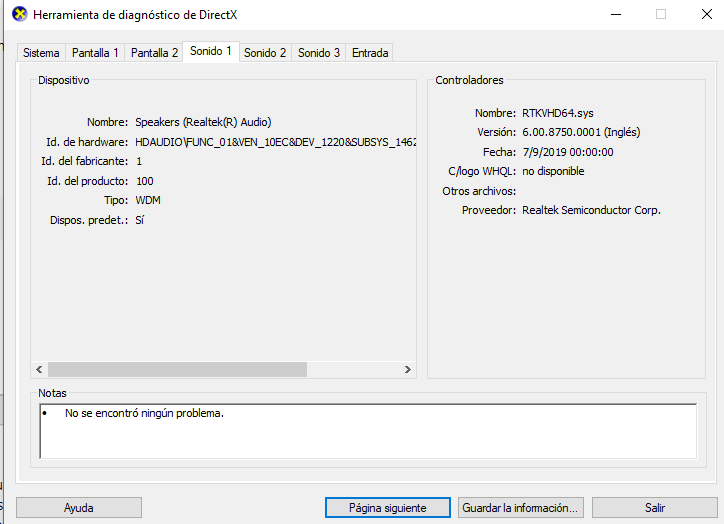Select the text Speakers (Realtek(R) Audio)
The image size is (724, 524).
tap(203, 122)
